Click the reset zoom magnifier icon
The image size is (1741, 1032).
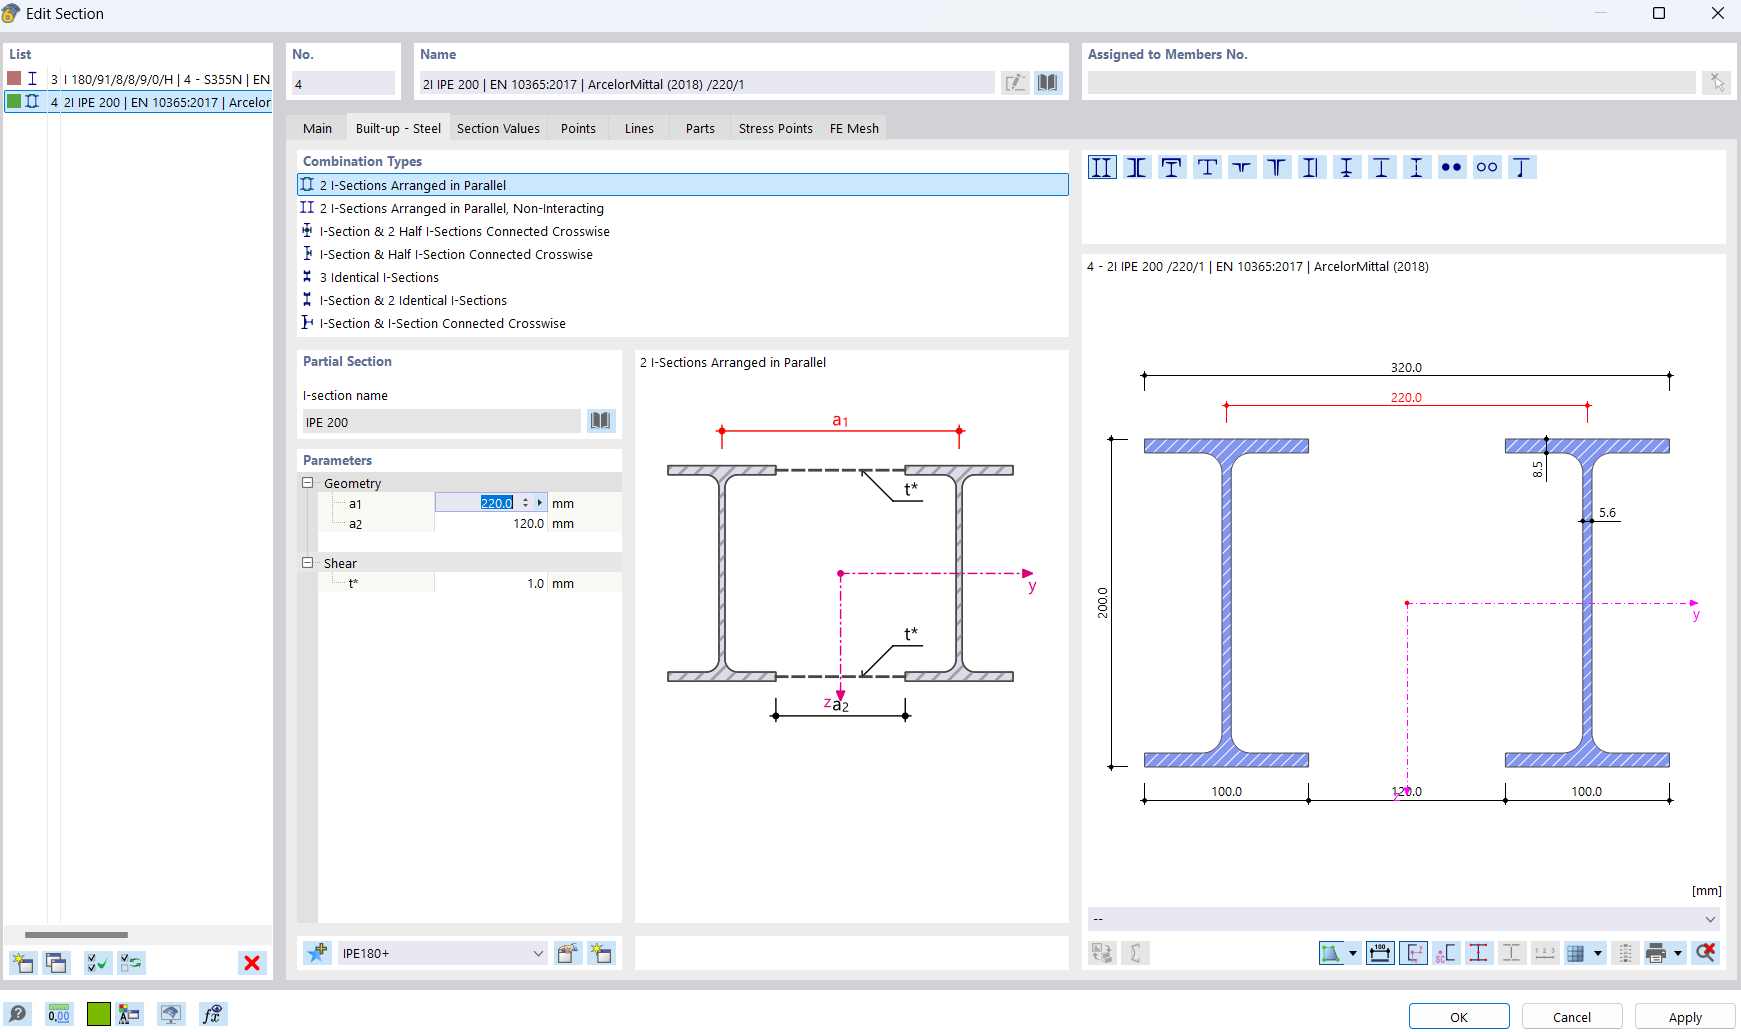(1706, 953)
